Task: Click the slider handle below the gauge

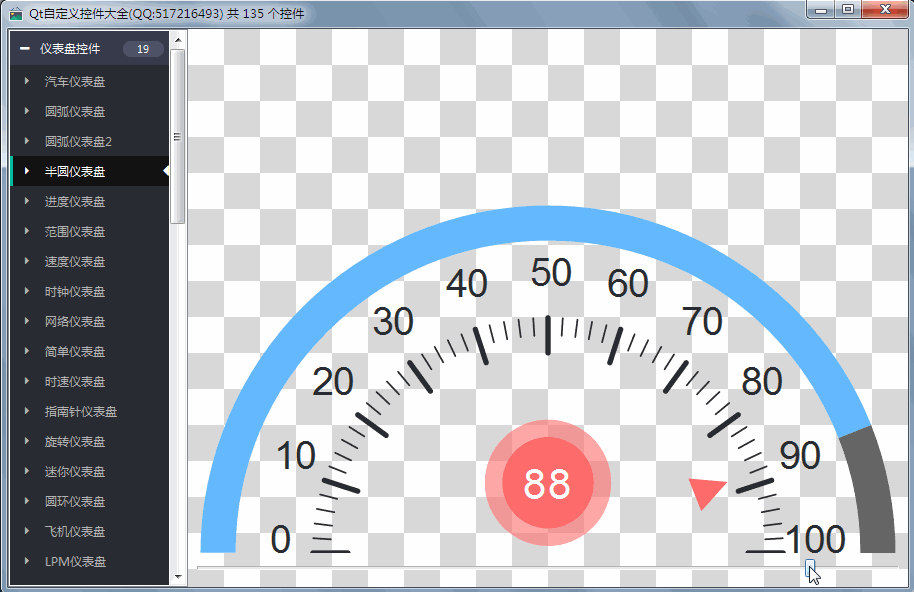Action: tap(810, 568)
